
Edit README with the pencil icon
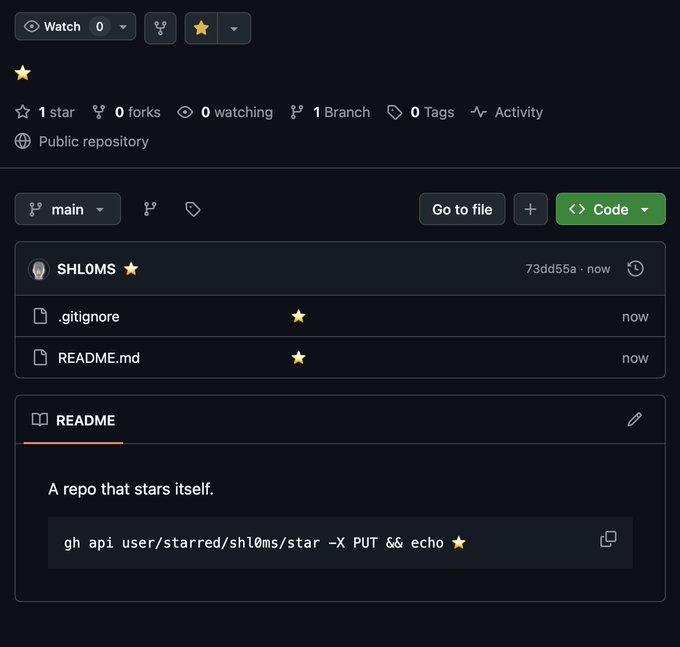point(634,419)
